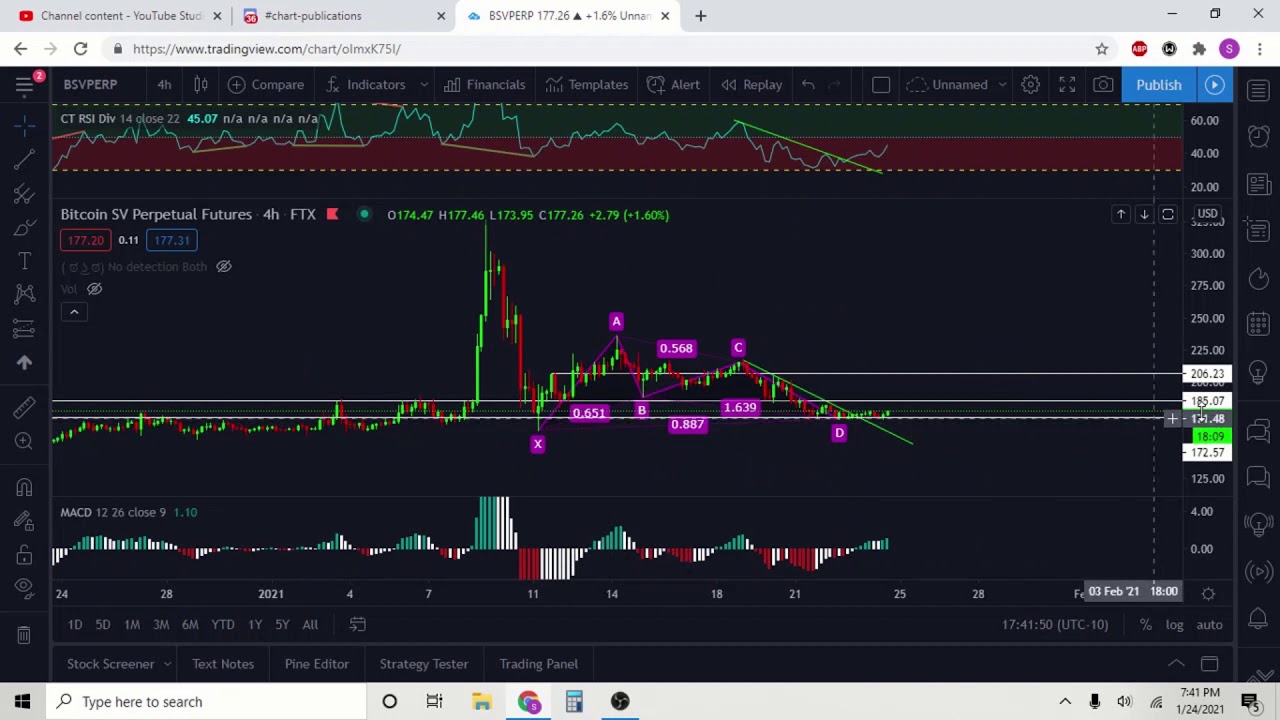This screenshot has width=1280, height=720.
Task: Open the Financials button
Action: pyautogui.click(x=484, y=85)
